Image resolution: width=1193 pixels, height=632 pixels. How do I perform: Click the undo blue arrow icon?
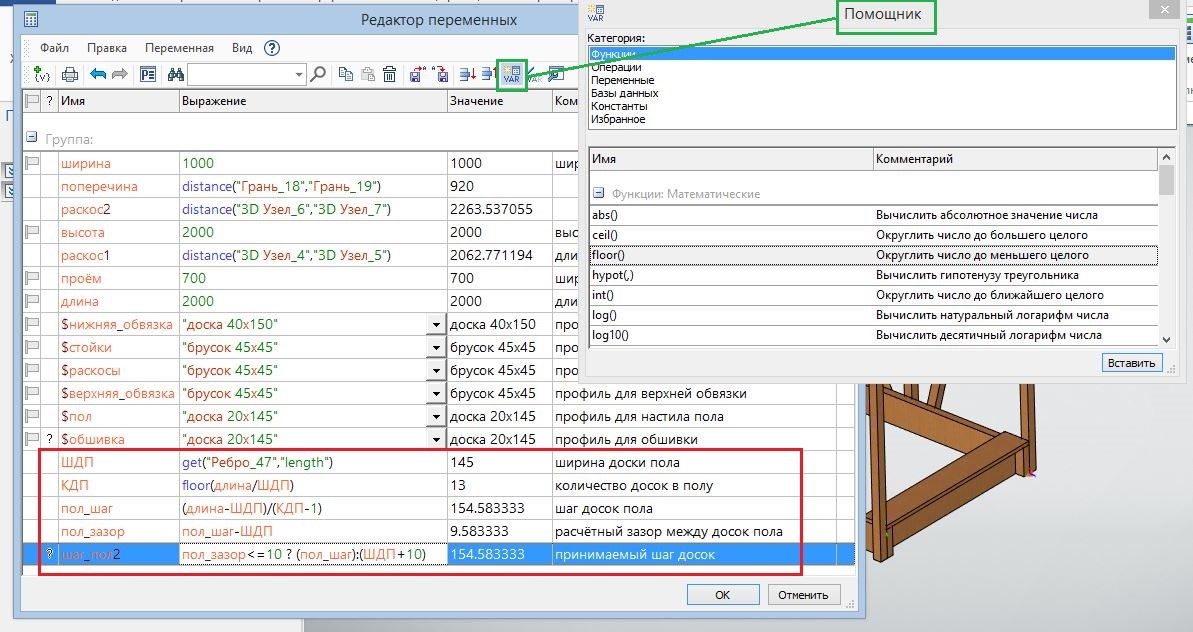[98, 75]
